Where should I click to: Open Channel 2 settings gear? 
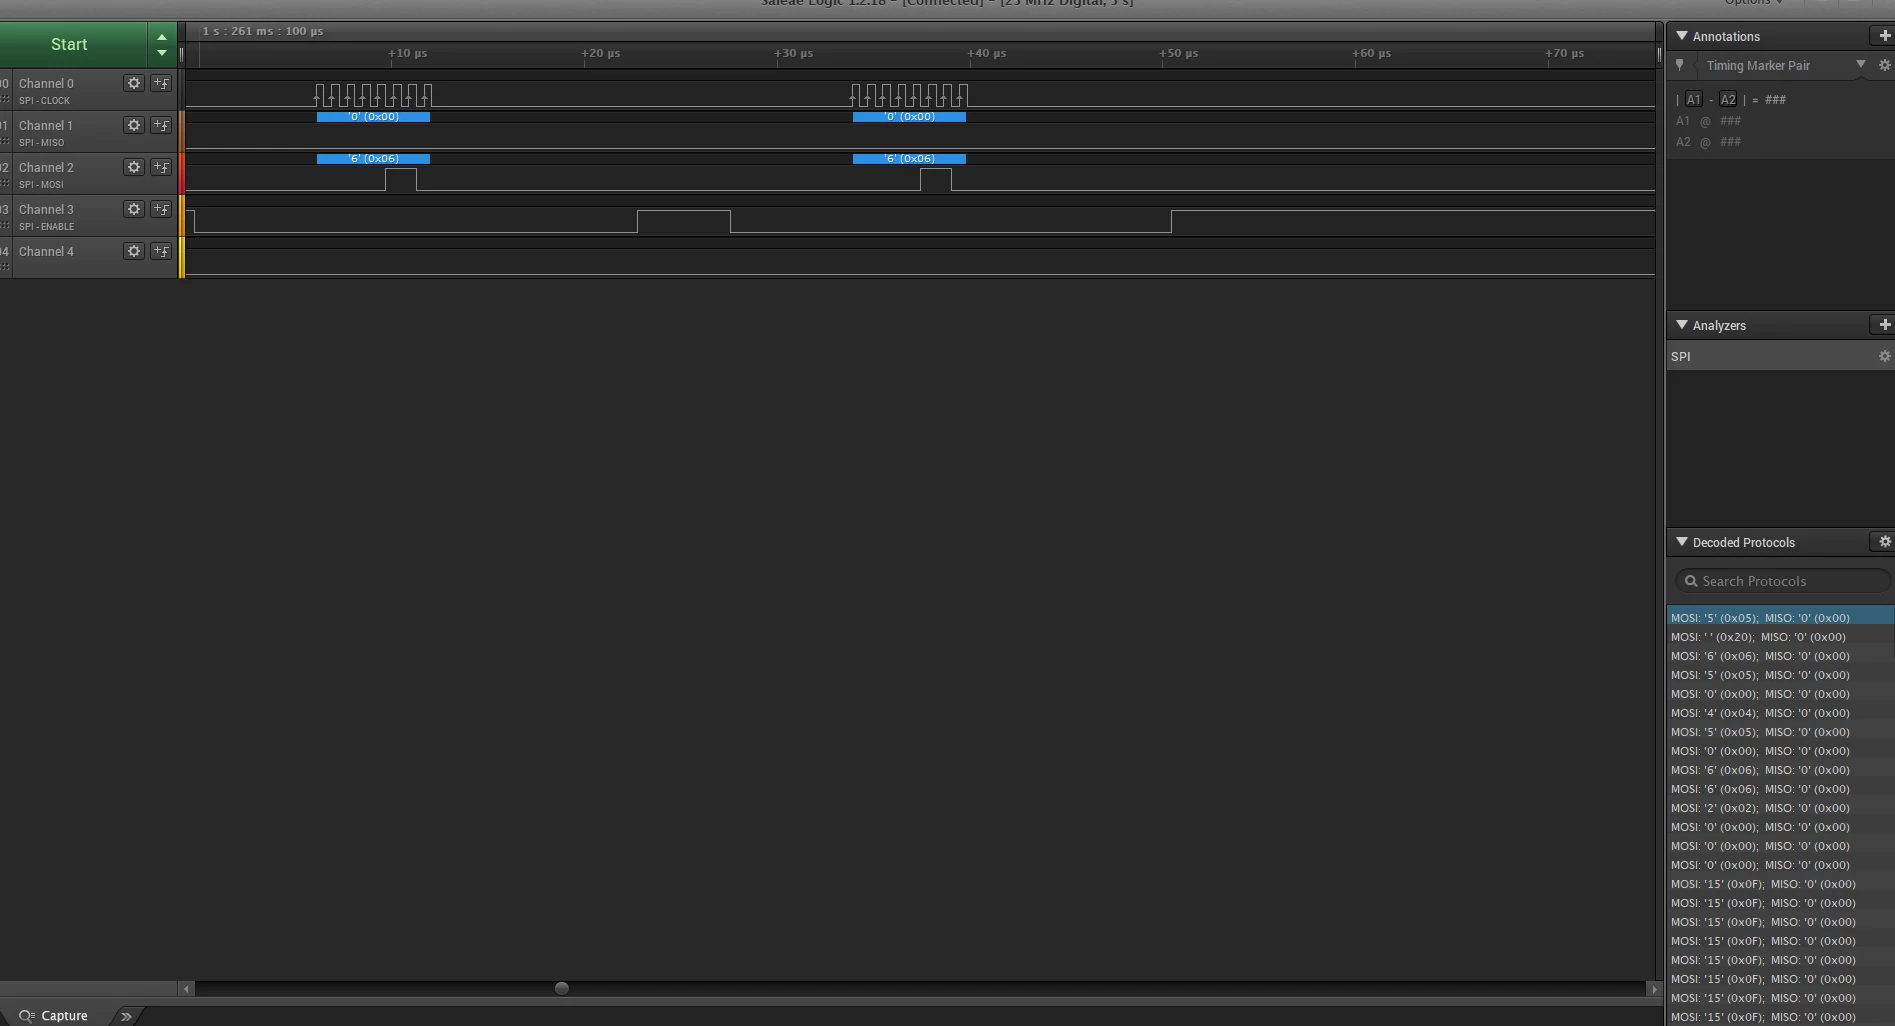[x=133, y=167]
